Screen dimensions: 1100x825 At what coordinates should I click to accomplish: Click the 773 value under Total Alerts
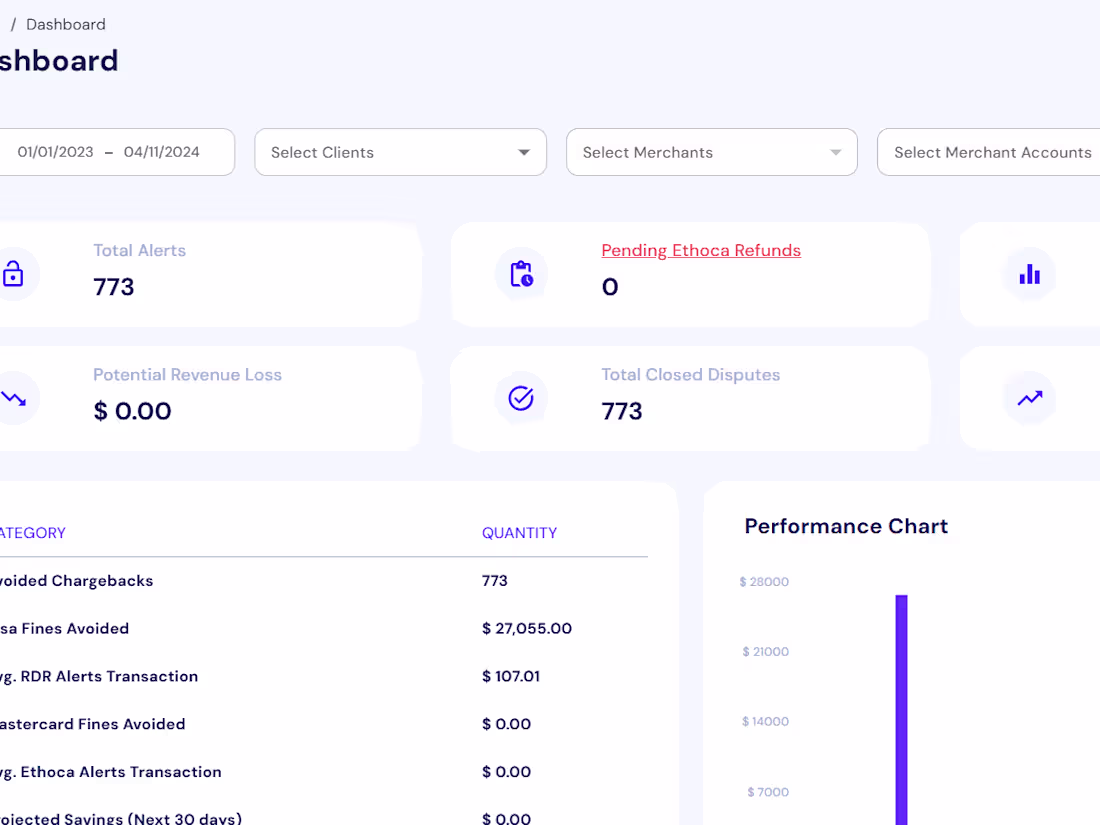click(x=114, y=287)
